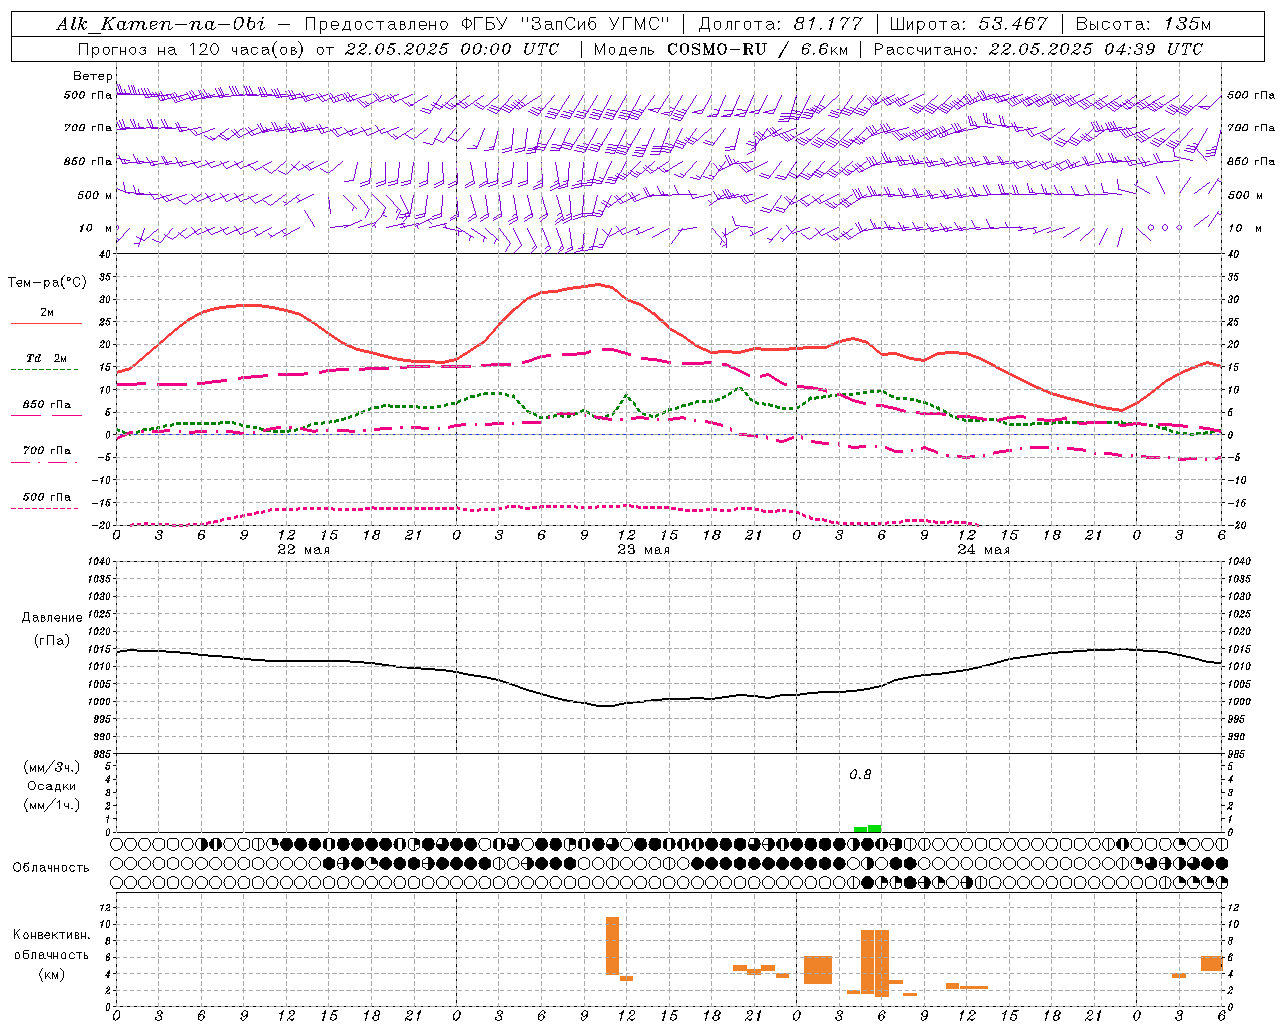
Task: Click the 23 мая date label
Action: point(643,550)
